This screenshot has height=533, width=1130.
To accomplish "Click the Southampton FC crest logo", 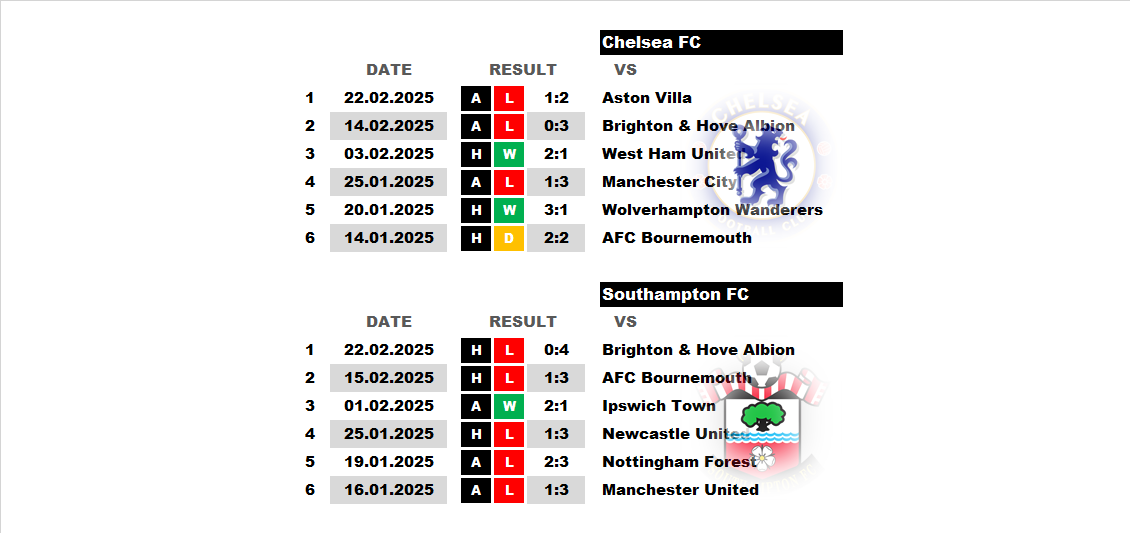I will 766,424.
